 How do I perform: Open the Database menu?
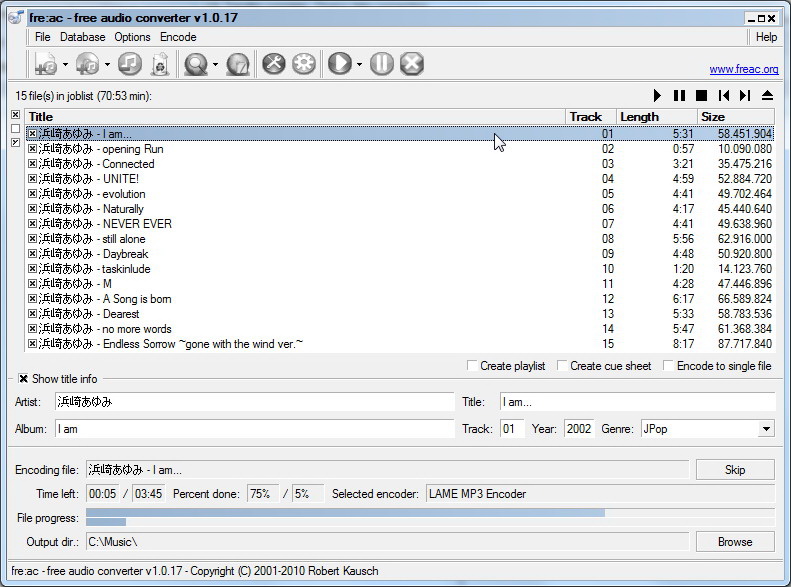click(82, 37)
